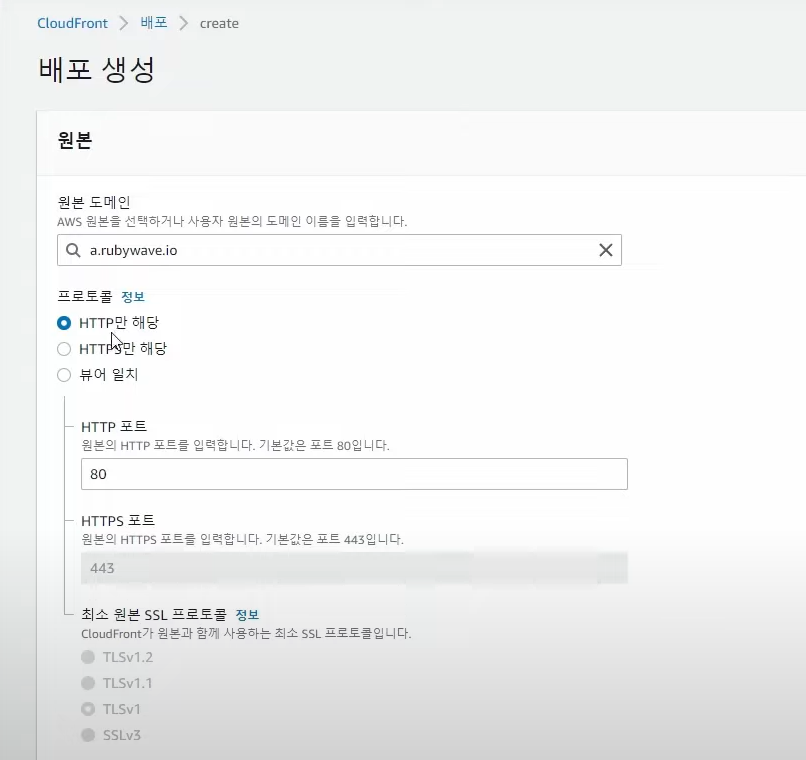The image size is (806, 760).
Task: Select the HTTPS만 해당 radio option
Action: (64, 349)
